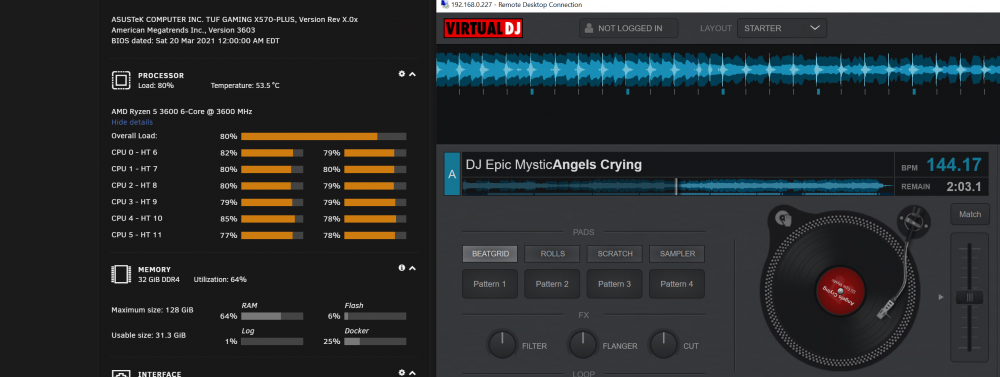Trigger the Pattern 3 pad

pyautogui.click(x=615, y=284)
